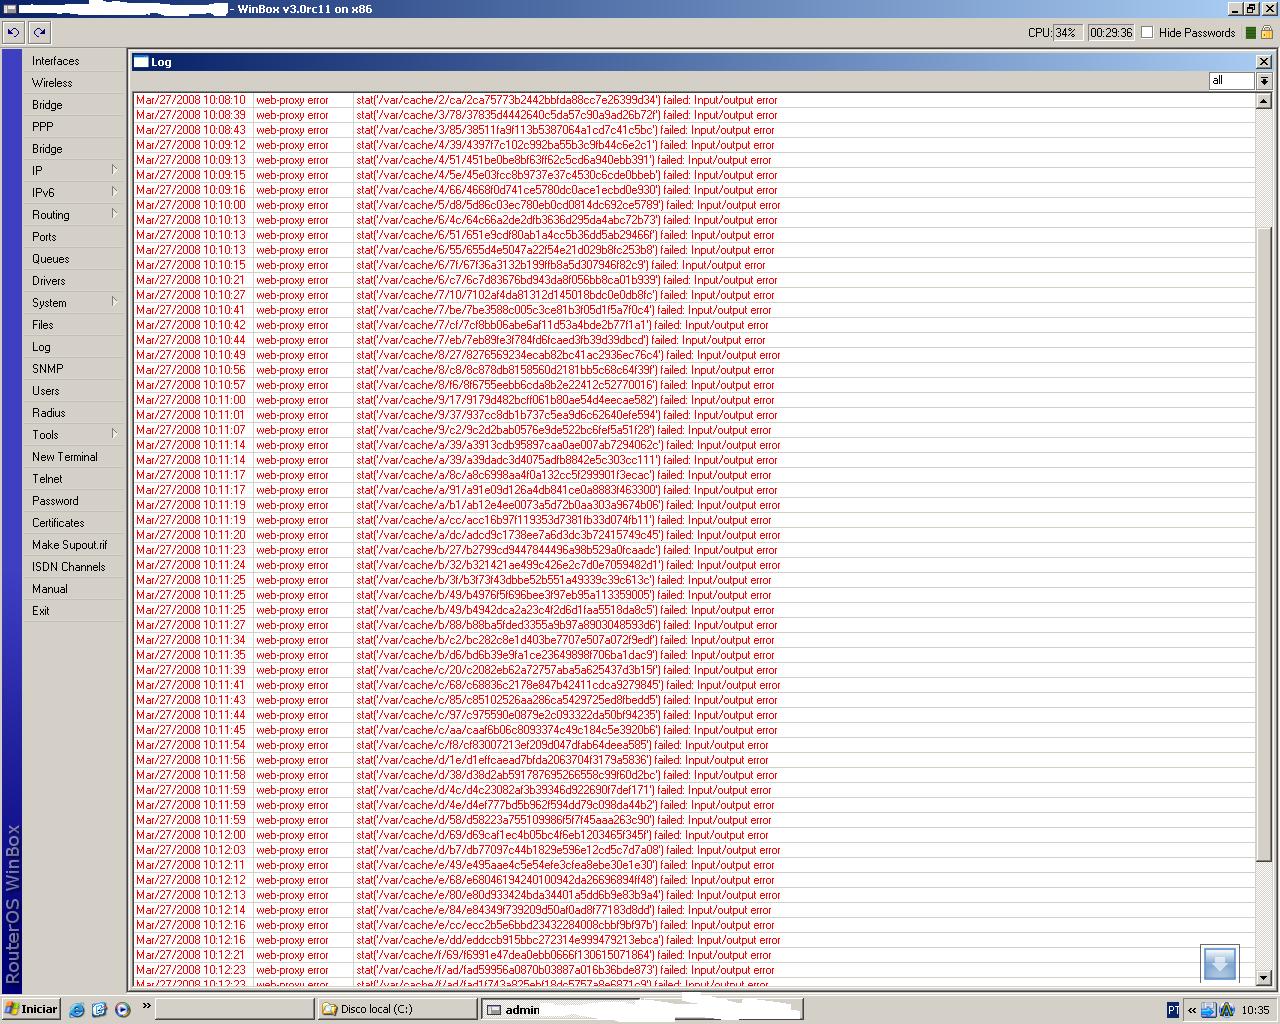
Task: Select the log entry at Mar/27/2008 10:12:00
Action: point(694,835)
